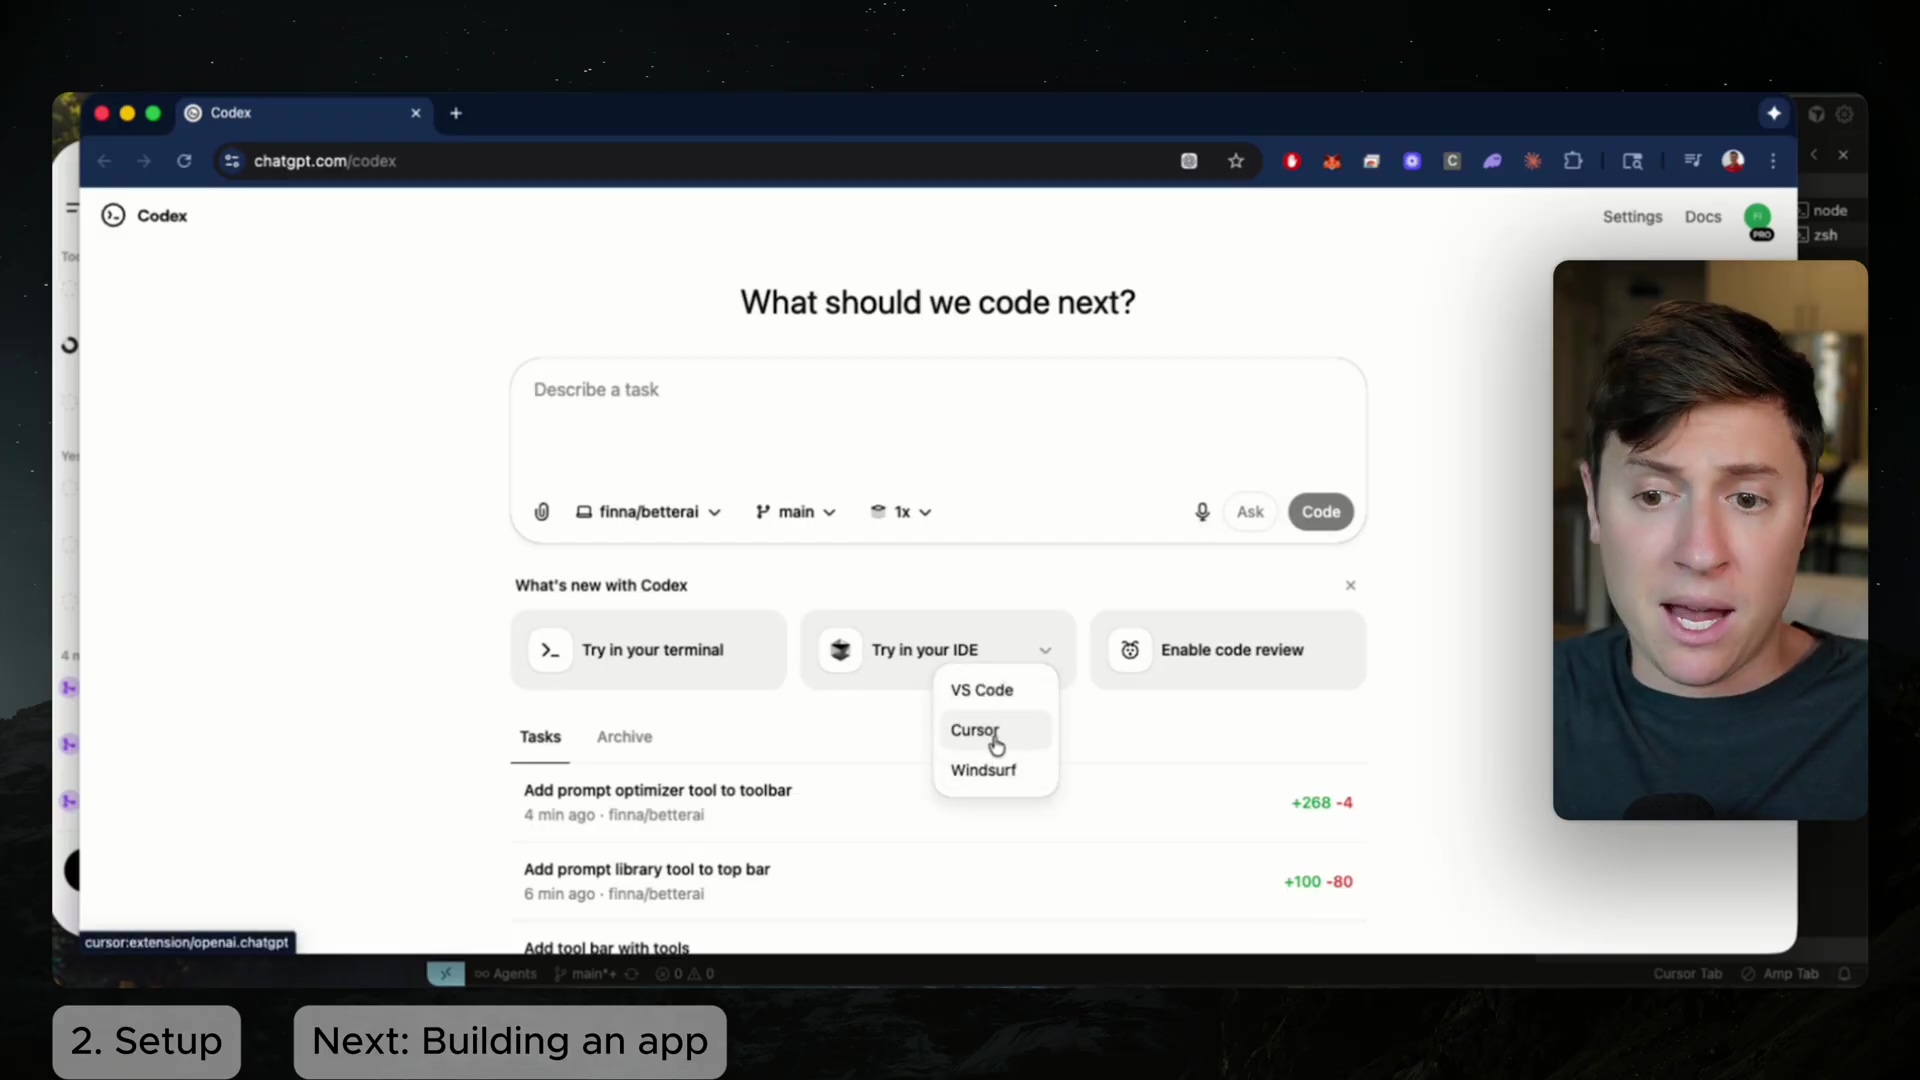
Task: Open Settings link
Action: click(x=1632, y=217)
